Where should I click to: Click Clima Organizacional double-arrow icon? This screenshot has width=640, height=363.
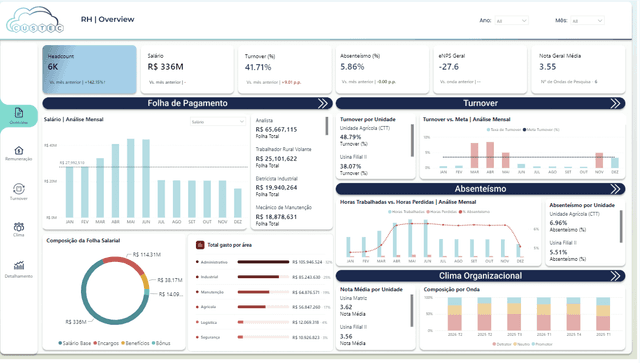(616, 276)
